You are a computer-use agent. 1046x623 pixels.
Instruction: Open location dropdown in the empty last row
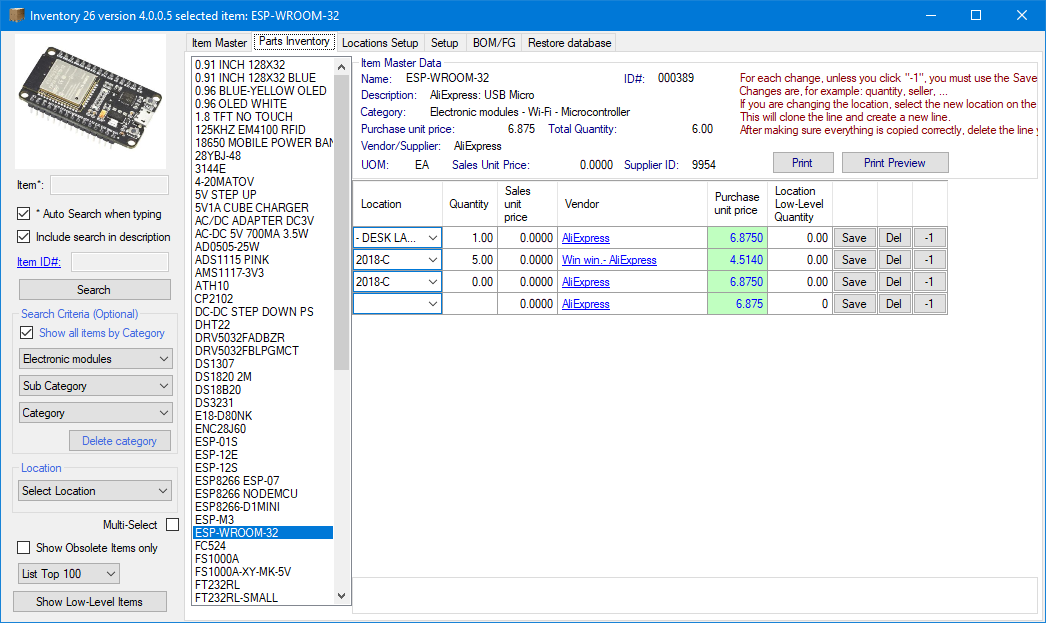pyautogui.click(x=432, y=304)
